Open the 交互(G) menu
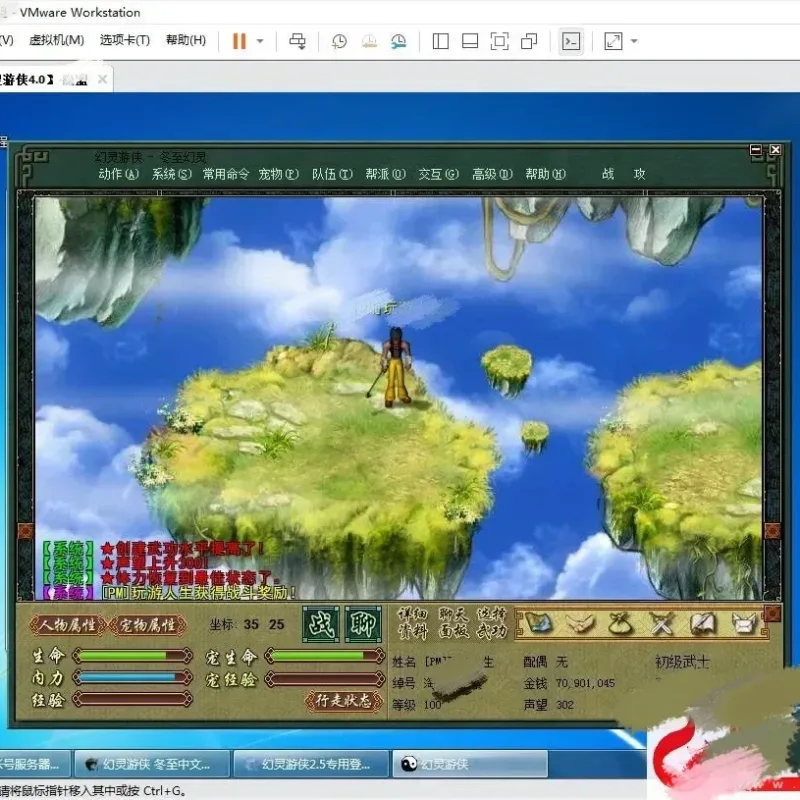 tap(439, 174)
